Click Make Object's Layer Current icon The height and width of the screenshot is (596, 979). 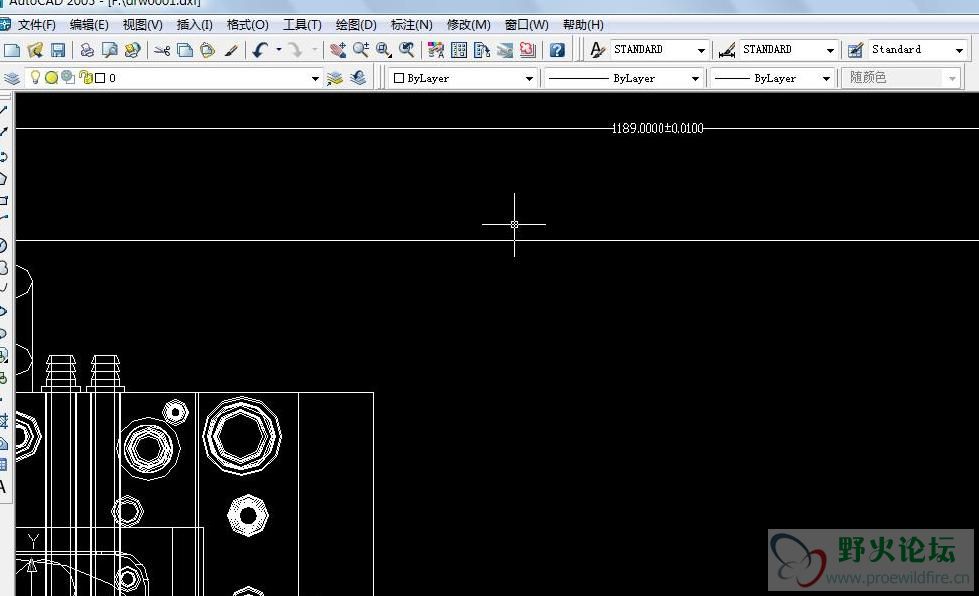point(335,78)
